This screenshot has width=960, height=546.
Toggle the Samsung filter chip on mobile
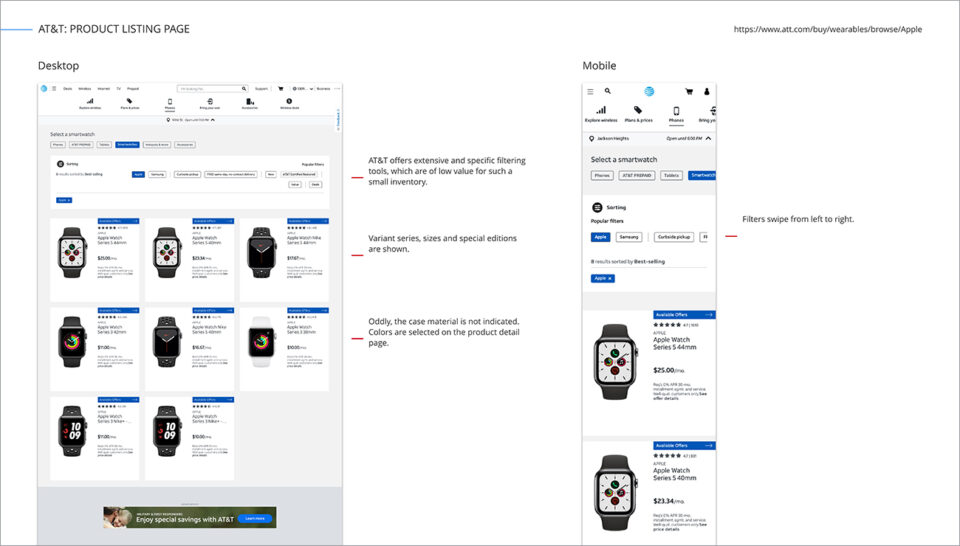[x=629, y=237]
